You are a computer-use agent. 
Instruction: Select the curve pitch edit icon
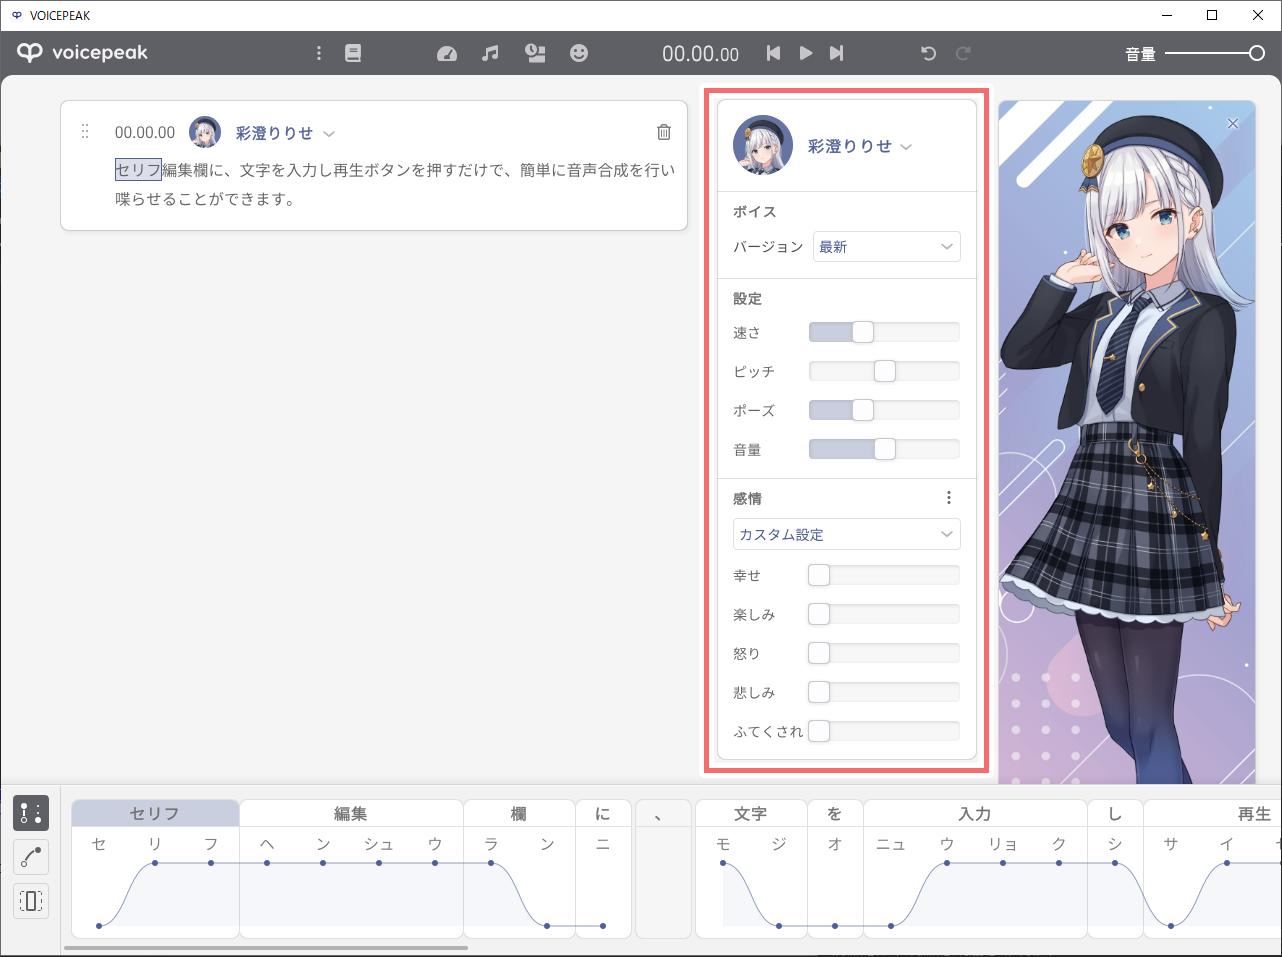point(31,857)
